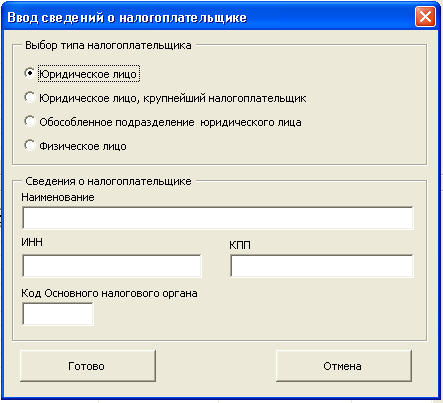Click the Готово button

[x=88, y=366]
